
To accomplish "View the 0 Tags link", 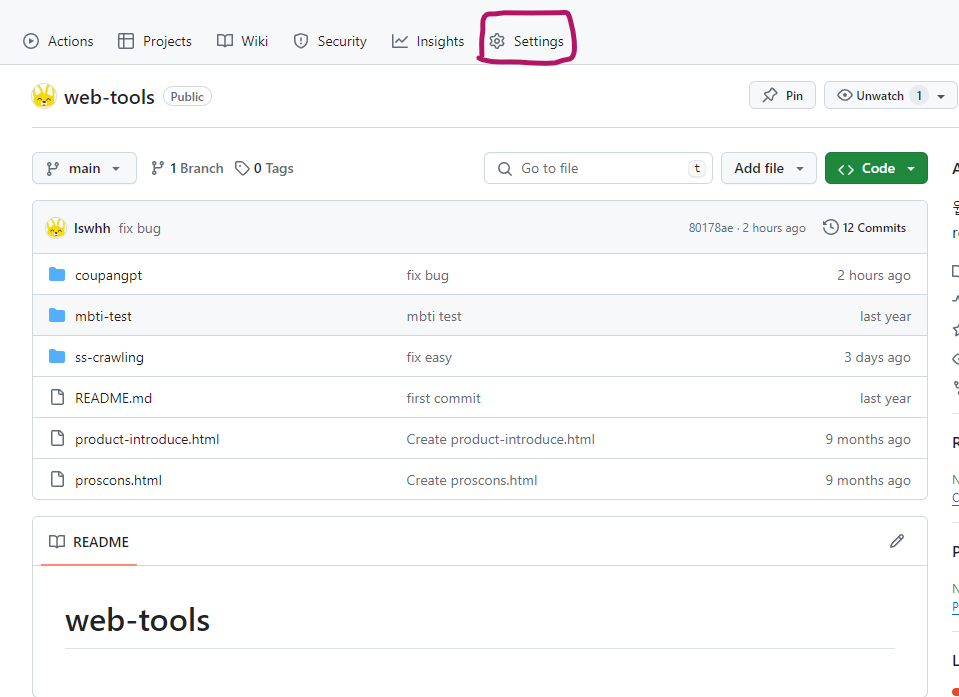I will tap(264, 168).
